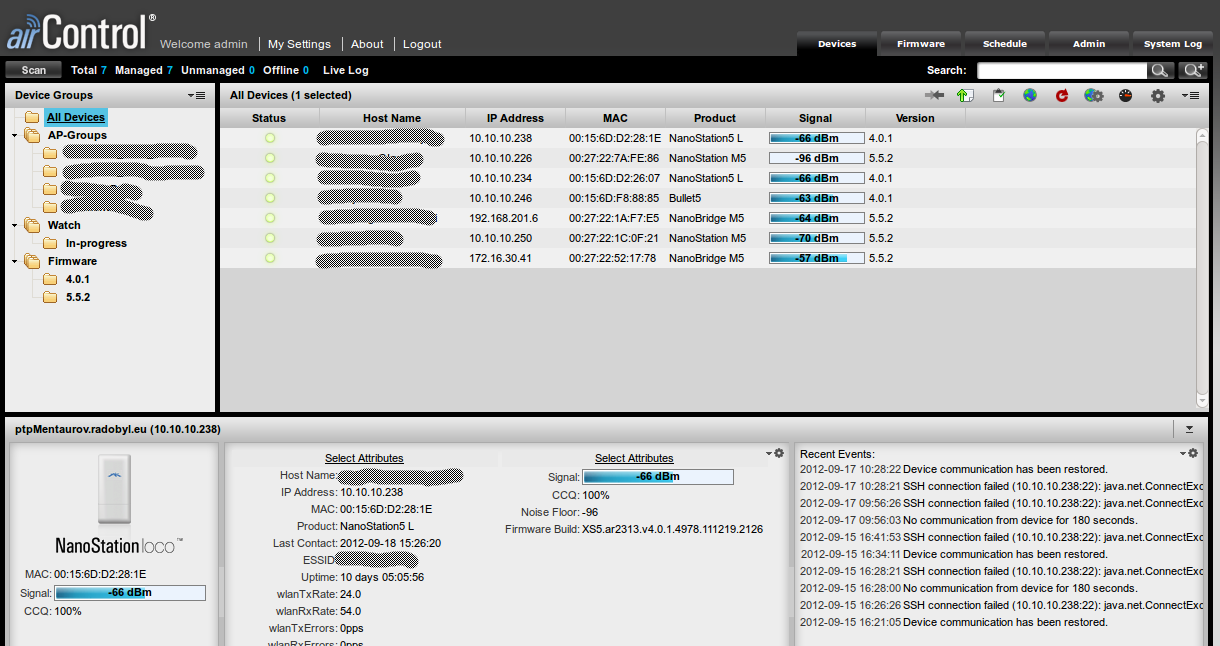This screenshot has width=1220, height=646.
Task: Click the green arrow firmware upgrade icon
Action: (965, 95)
